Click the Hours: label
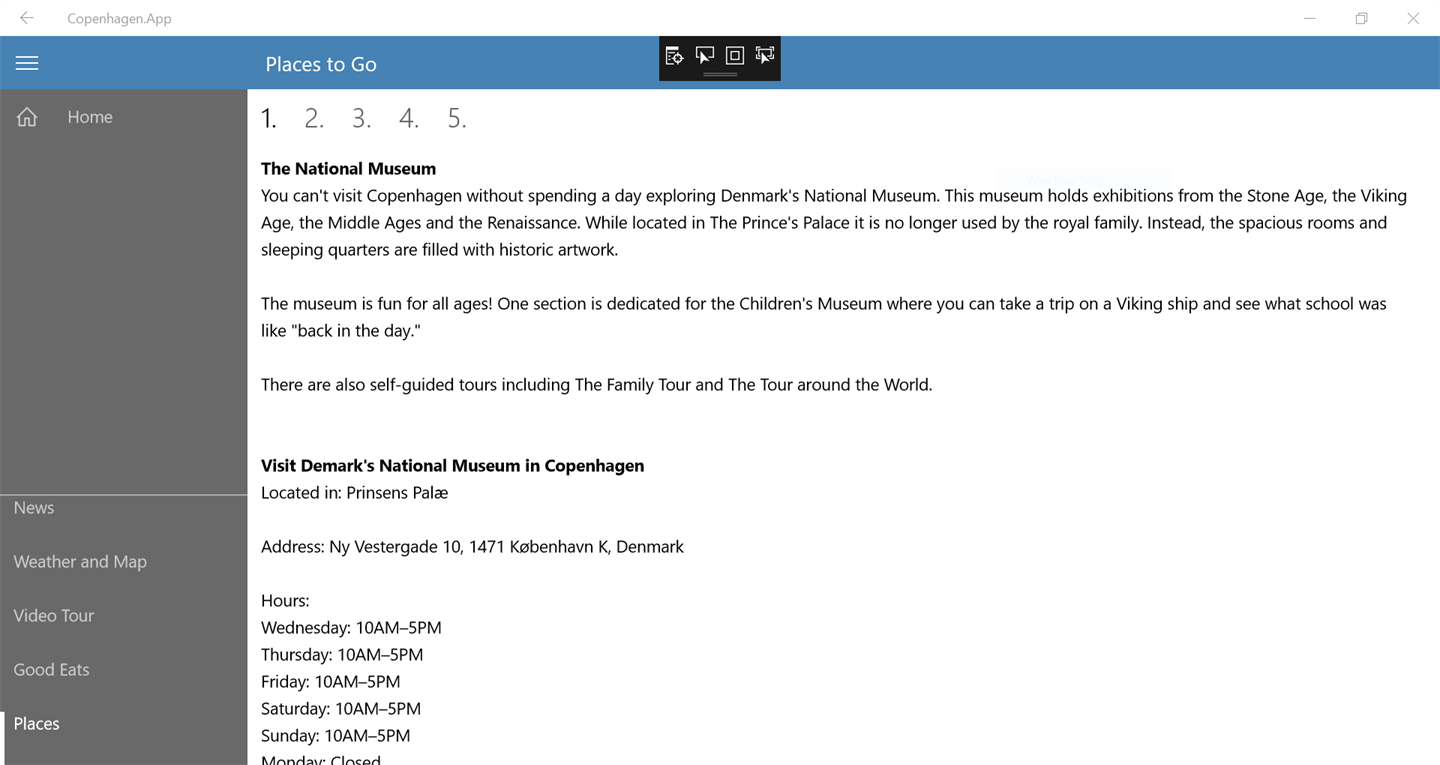1440x765 pixels. [x=286, y=601]
